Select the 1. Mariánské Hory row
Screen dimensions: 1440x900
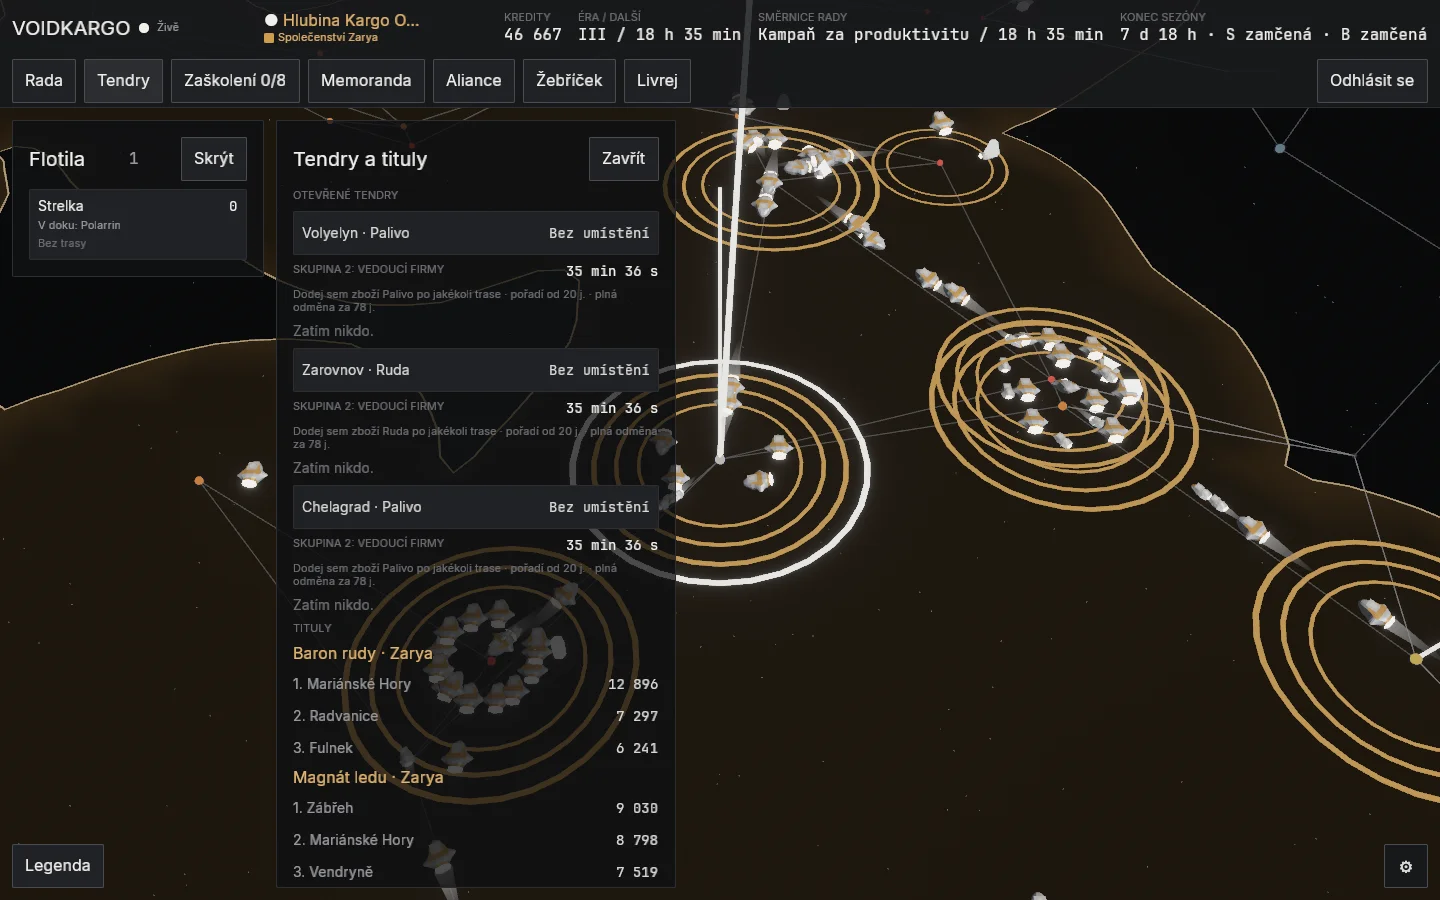pyautogui.click(x=476, y=684)
